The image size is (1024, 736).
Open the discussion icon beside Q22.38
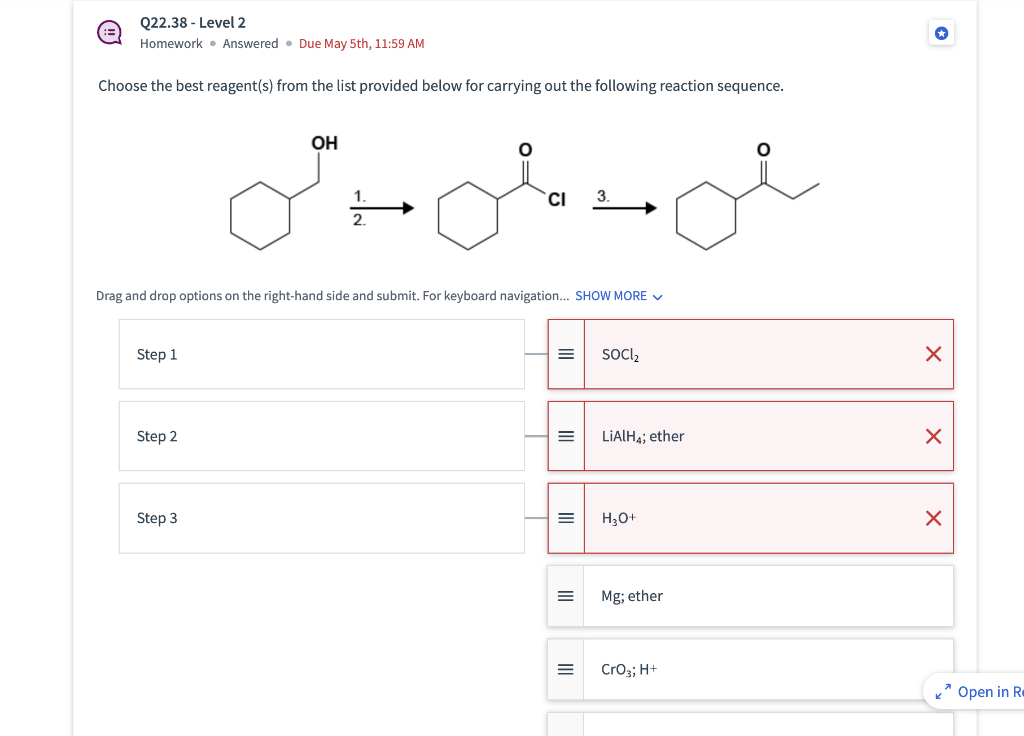tap(109, 32)
